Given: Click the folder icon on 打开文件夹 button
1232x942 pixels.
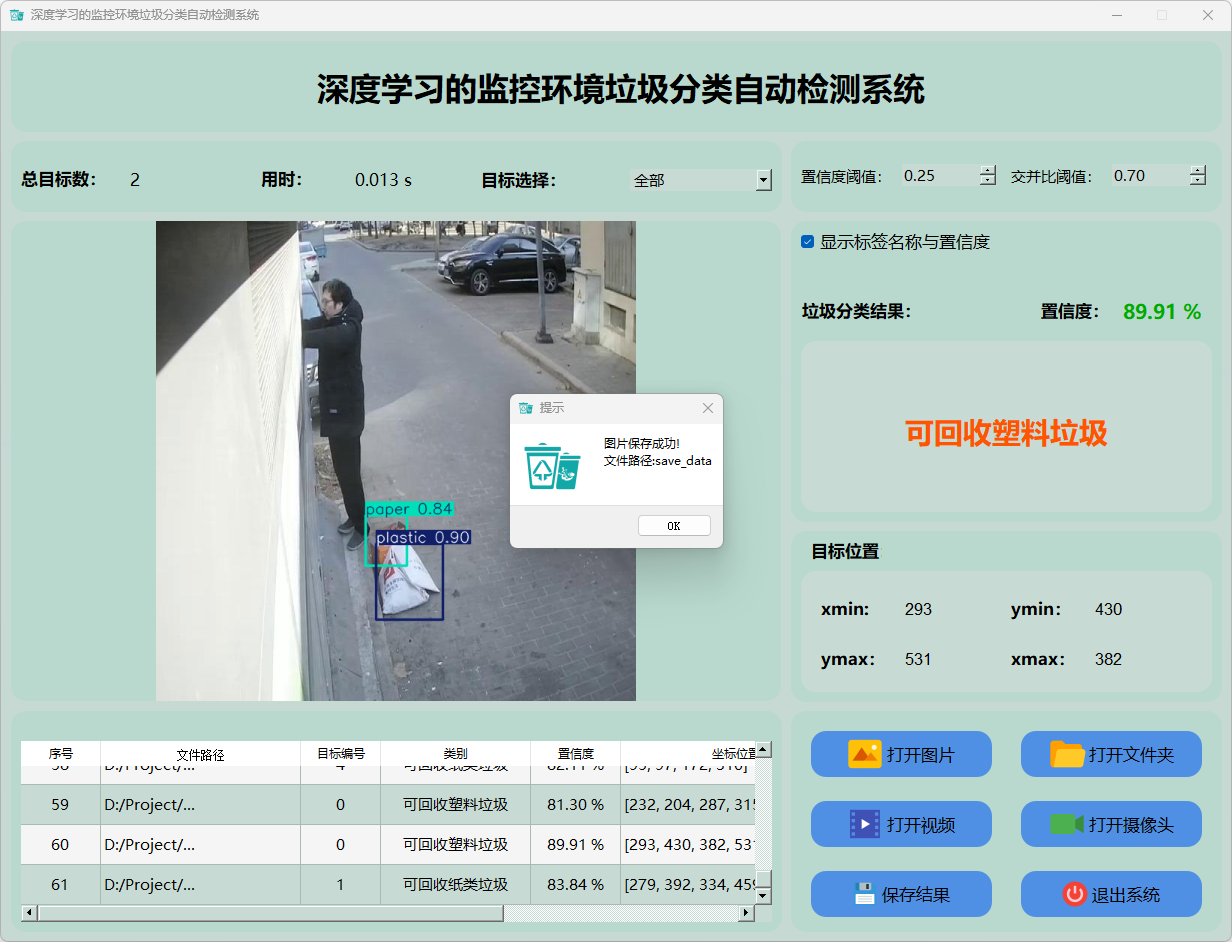Looking at the screenshot, I should pyautogui.click(x=1067, y=754).
